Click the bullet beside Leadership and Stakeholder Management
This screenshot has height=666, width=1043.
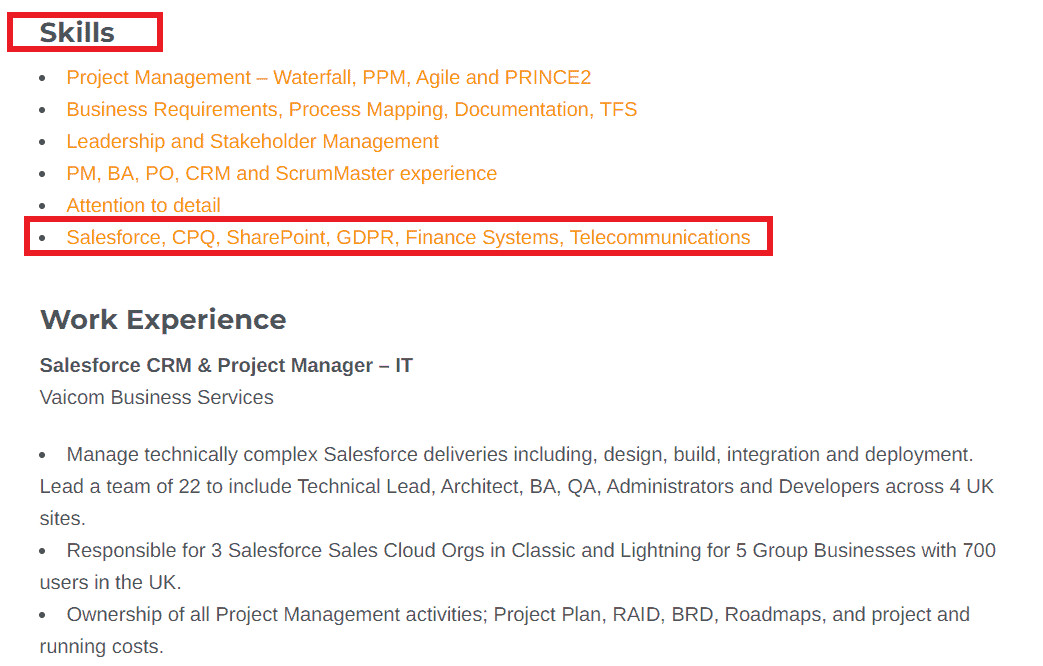(x=42, y=143)
